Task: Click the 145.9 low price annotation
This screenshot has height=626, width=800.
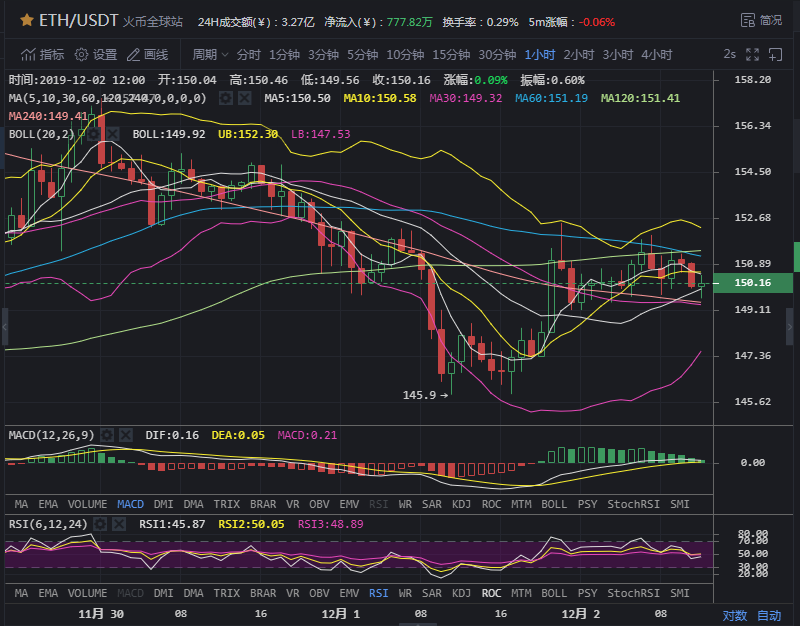Action: click(425, 395)
